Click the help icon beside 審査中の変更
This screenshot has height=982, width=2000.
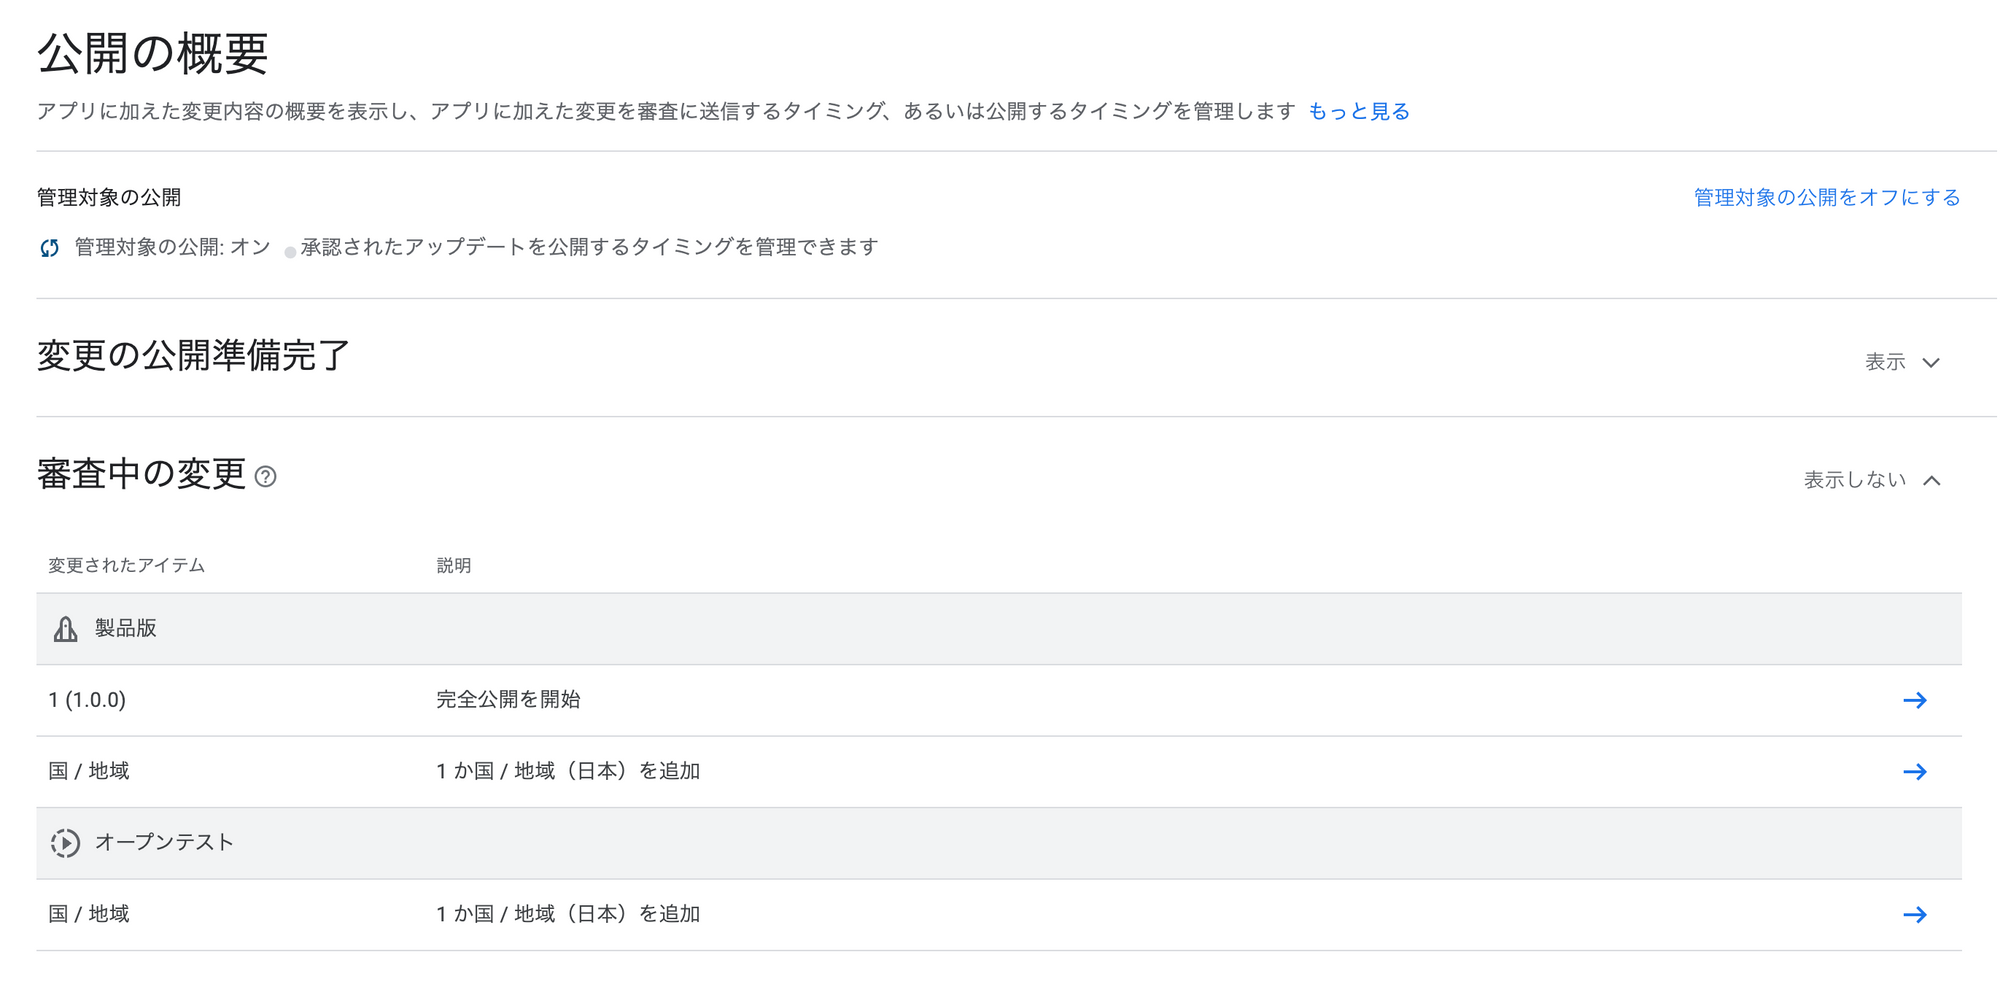click(x=265, y=477)
